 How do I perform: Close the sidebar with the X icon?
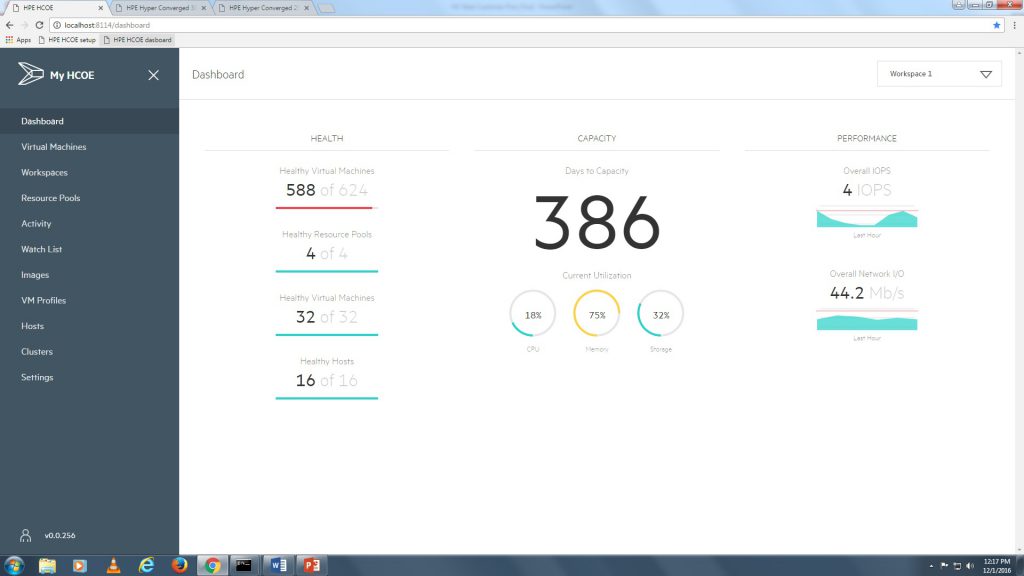pos(153,75)
